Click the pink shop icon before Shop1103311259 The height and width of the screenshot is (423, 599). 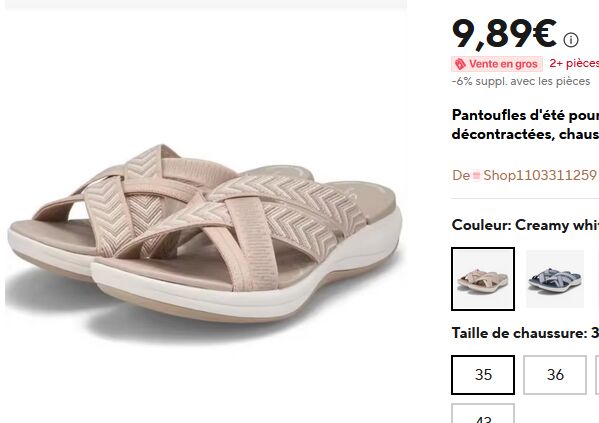pos(476,176)
